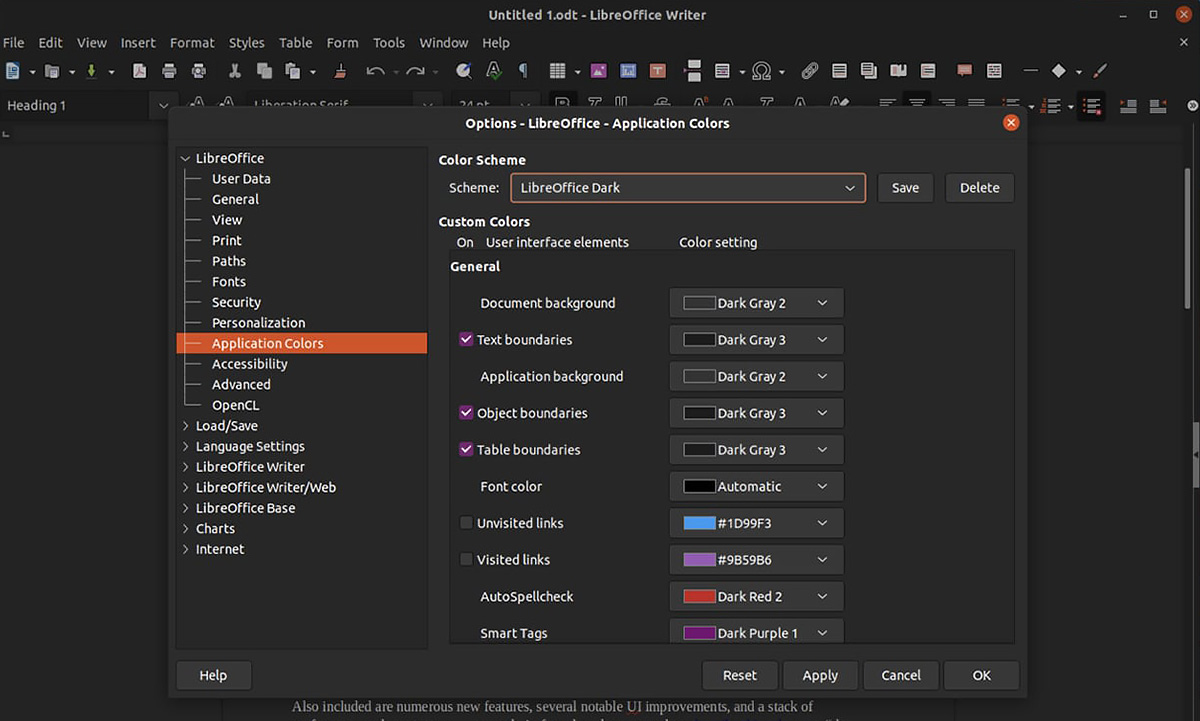Open the Font color Automatic dropdown
Screen dimensions: 1200x721
point(756,486)
